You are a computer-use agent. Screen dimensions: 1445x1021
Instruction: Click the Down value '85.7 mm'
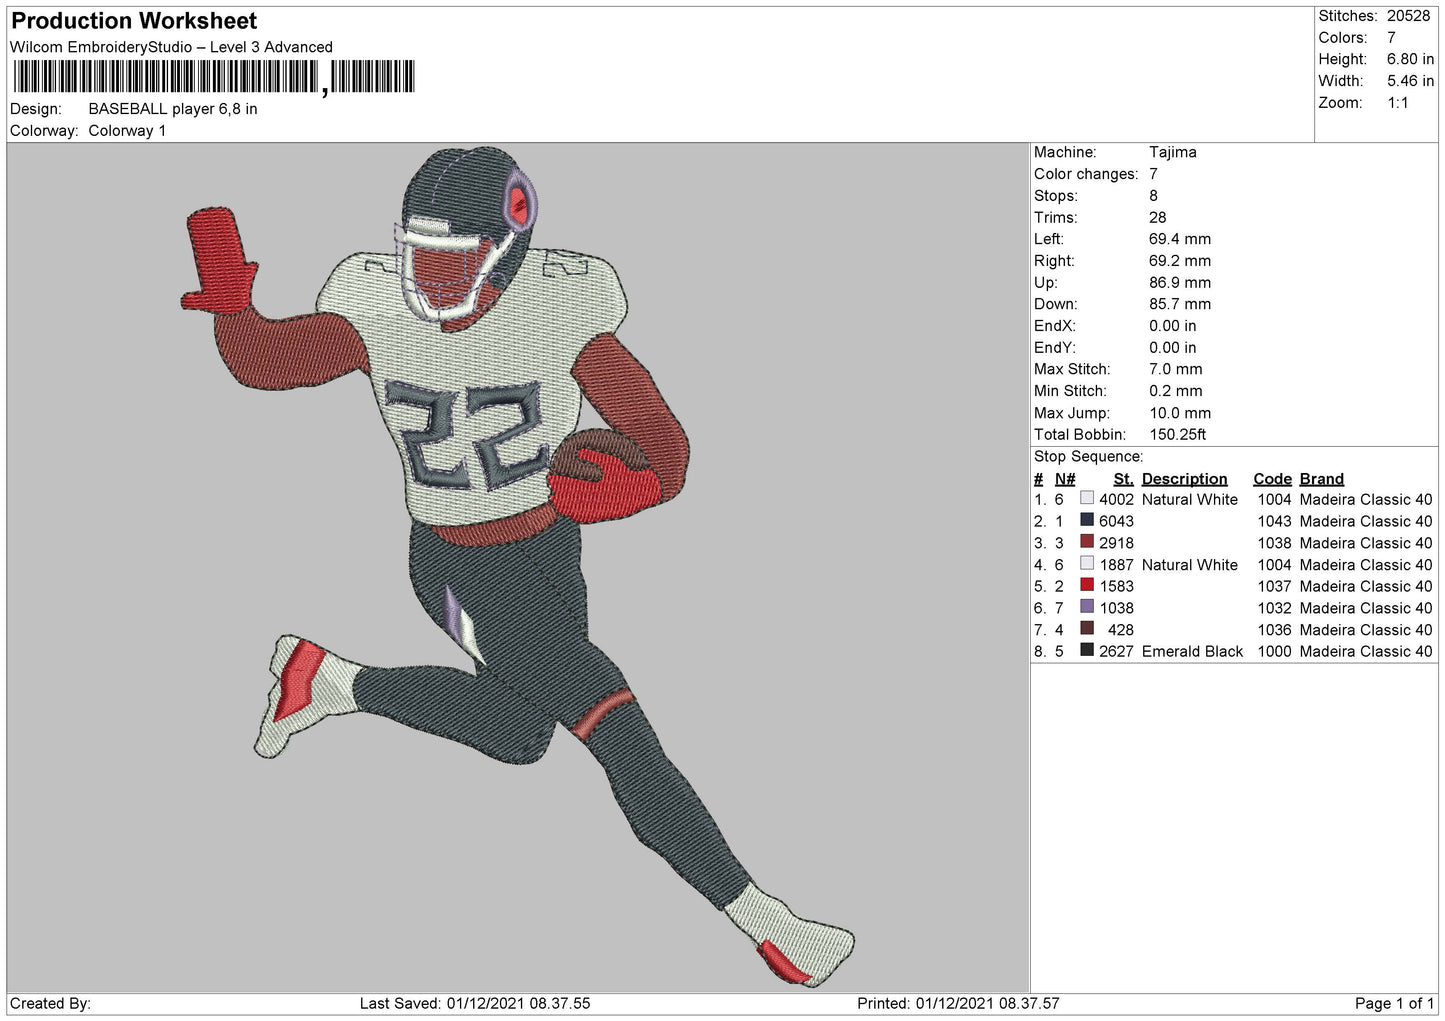click(1180, 304)
